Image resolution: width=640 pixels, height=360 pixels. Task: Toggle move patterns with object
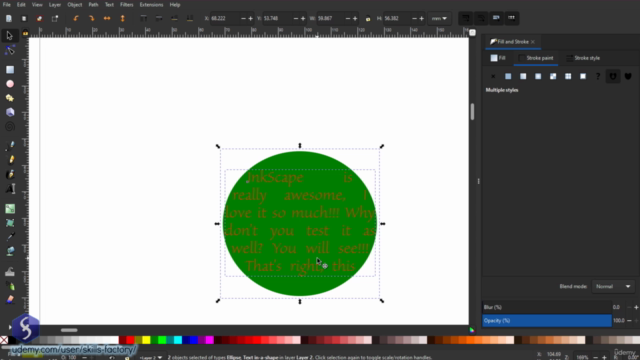pyautogui.click(x=511, y=18)
